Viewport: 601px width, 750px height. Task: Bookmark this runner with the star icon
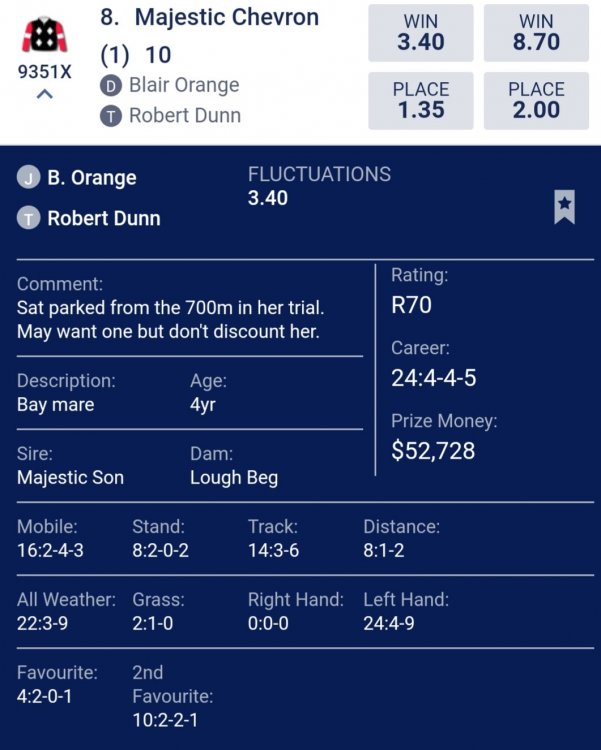pyautogui.click(x=564, y=207)
